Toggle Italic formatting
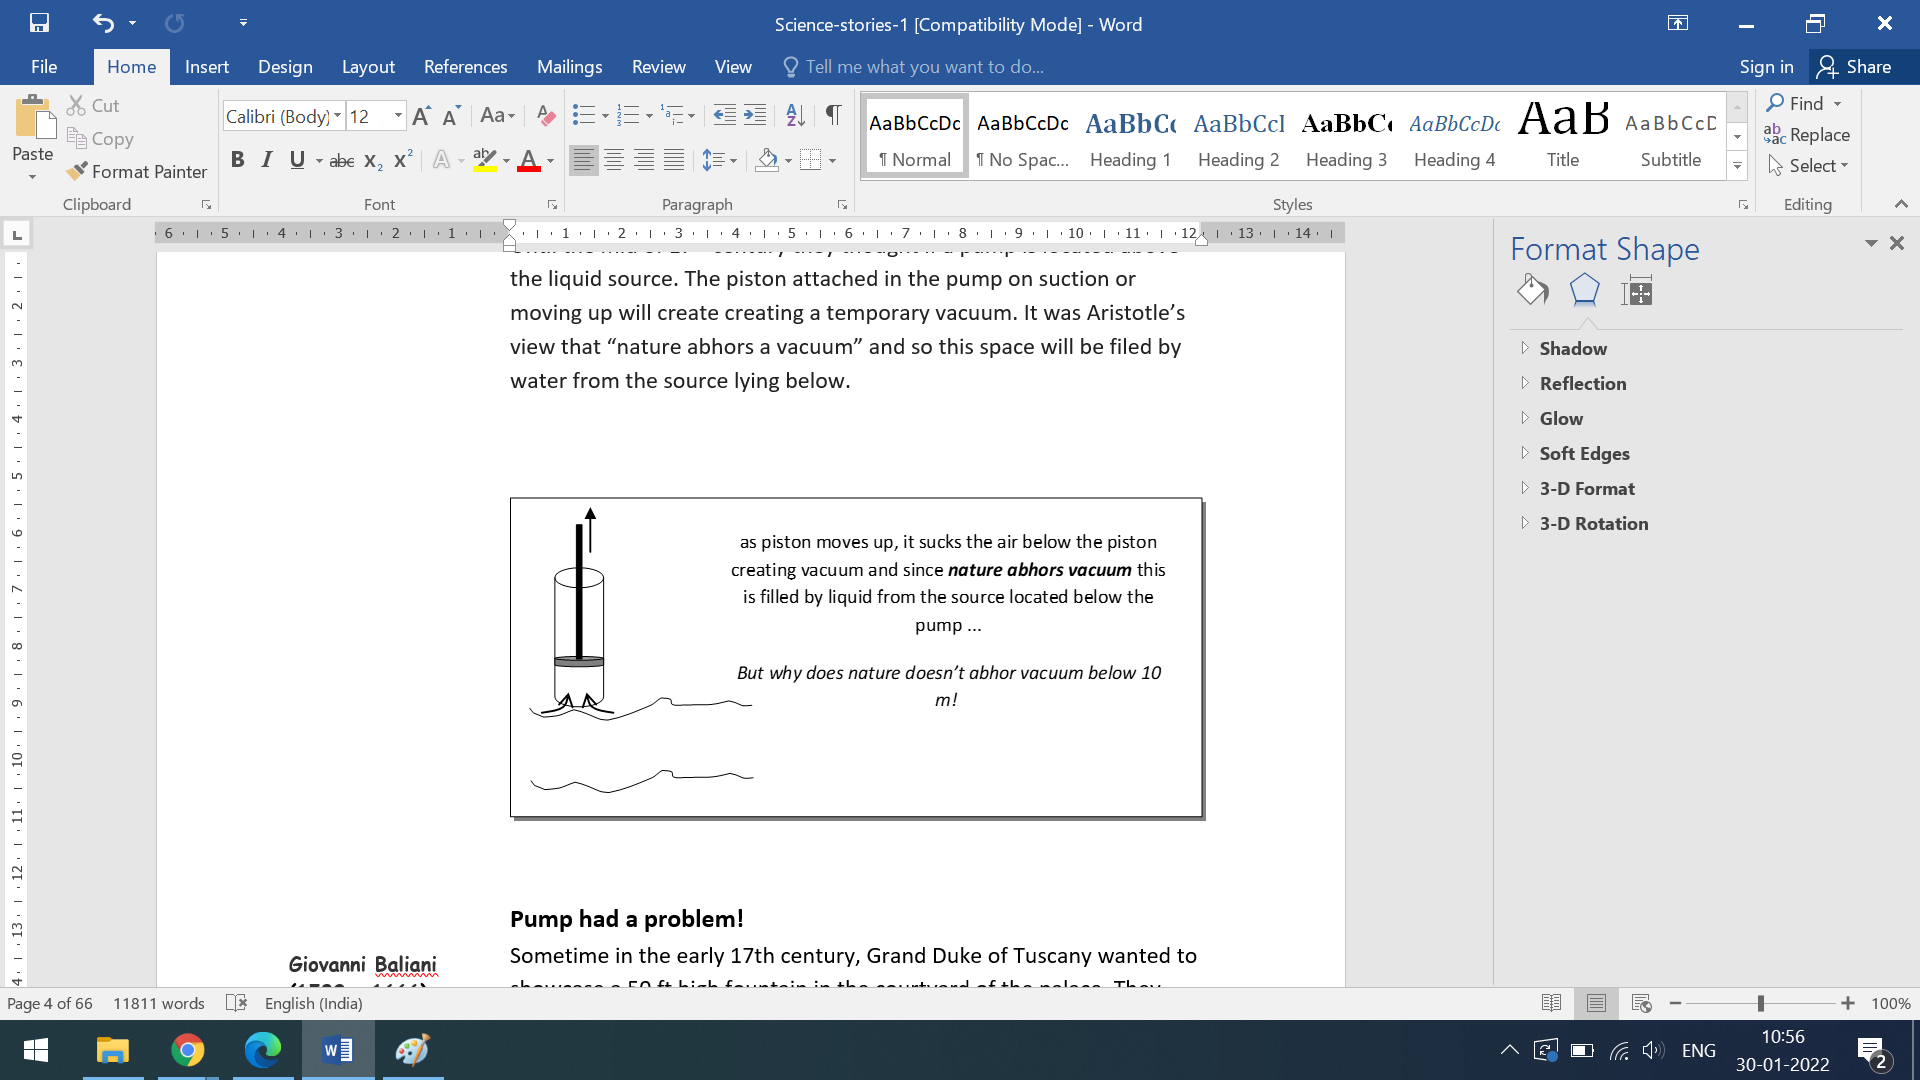This screenshot has width=1920, height=1080. pyautogui.click(x=267, y=160)
